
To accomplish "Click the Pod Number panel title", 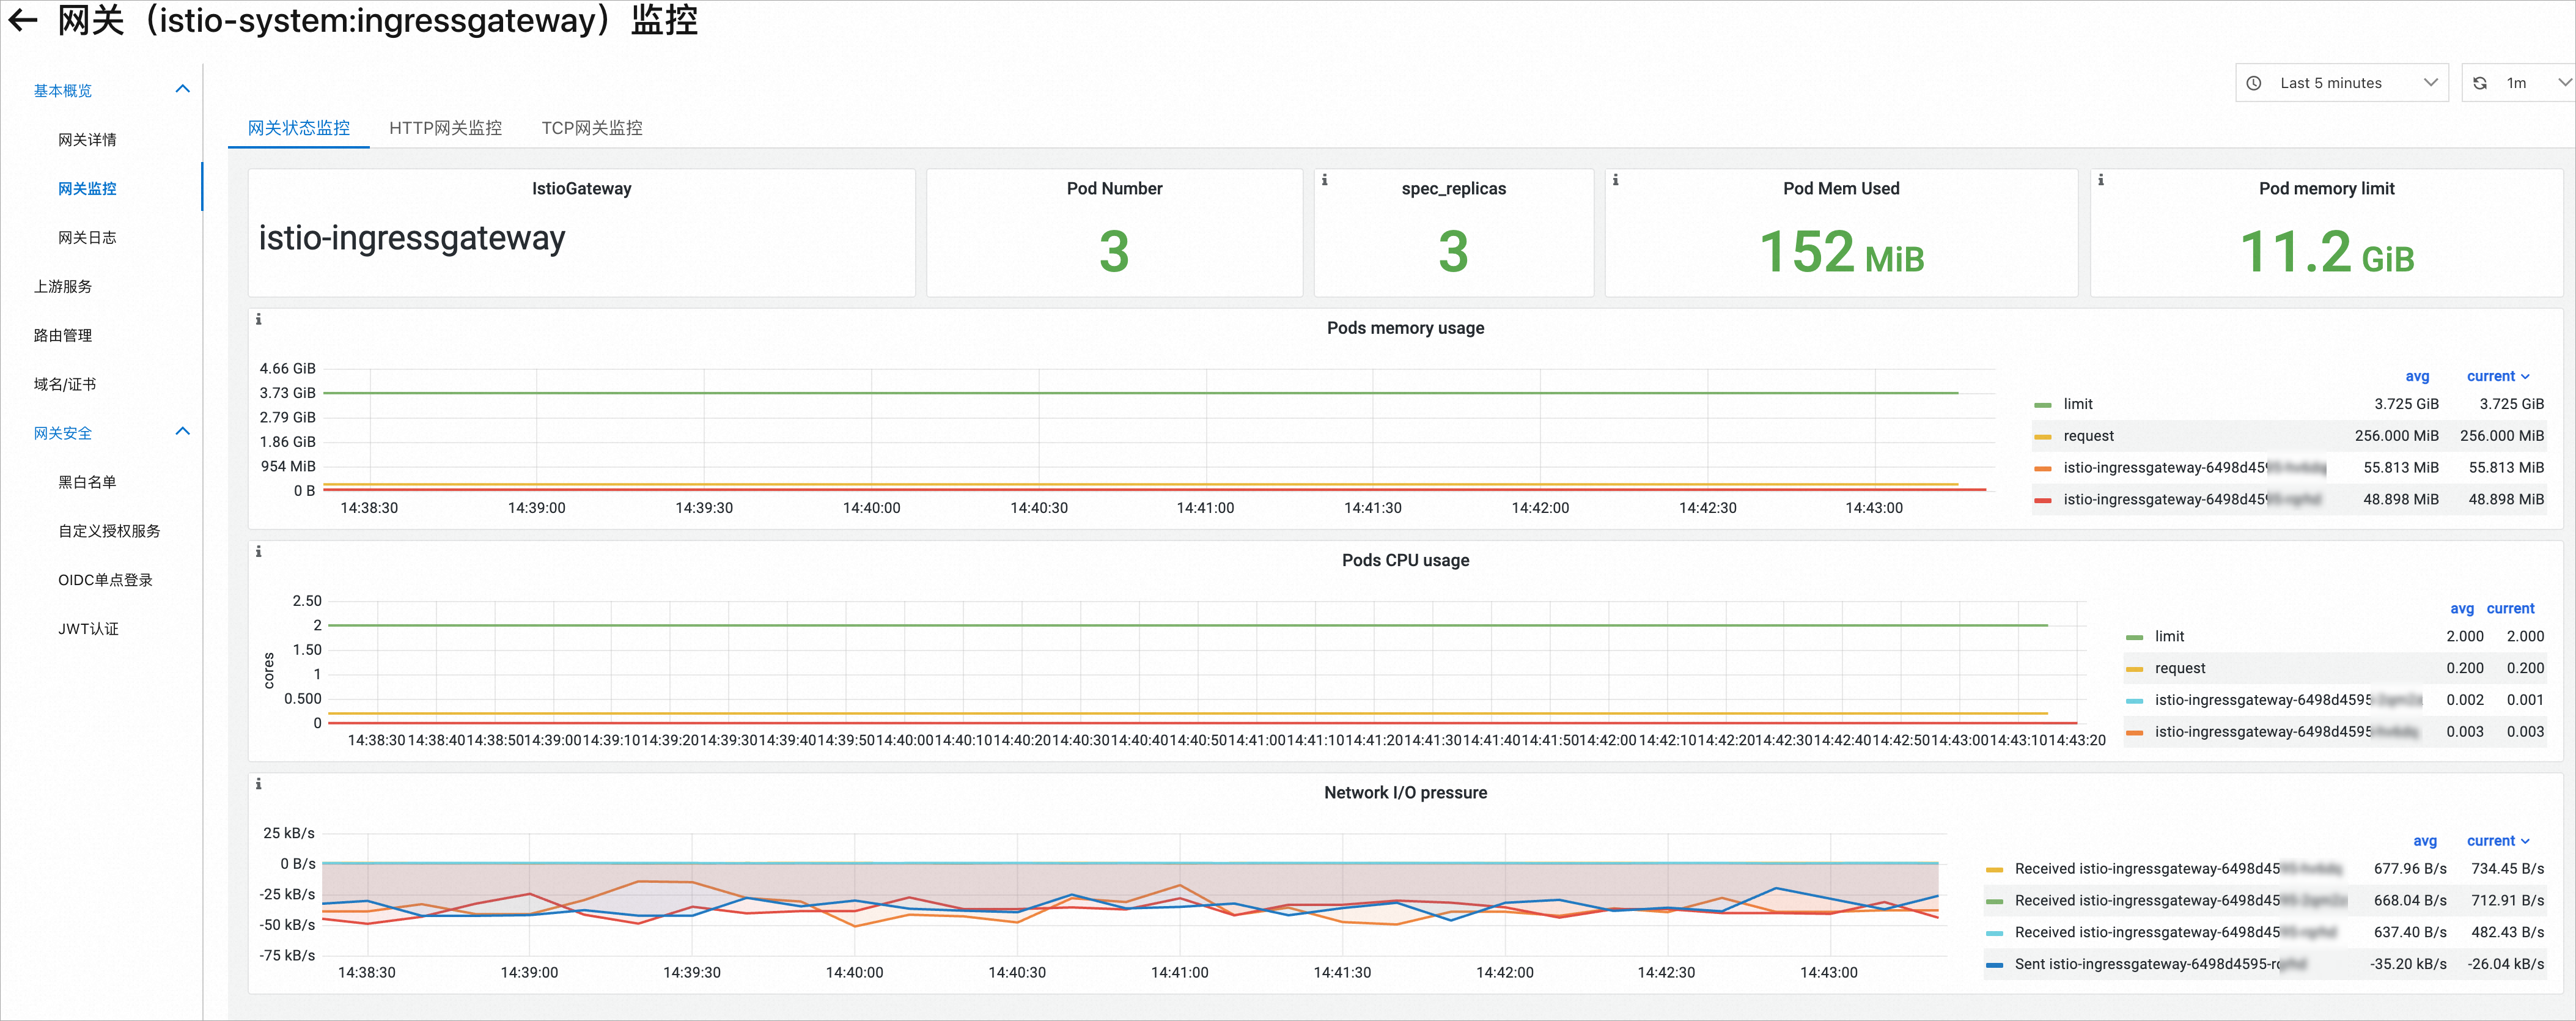I will 1114,188.
